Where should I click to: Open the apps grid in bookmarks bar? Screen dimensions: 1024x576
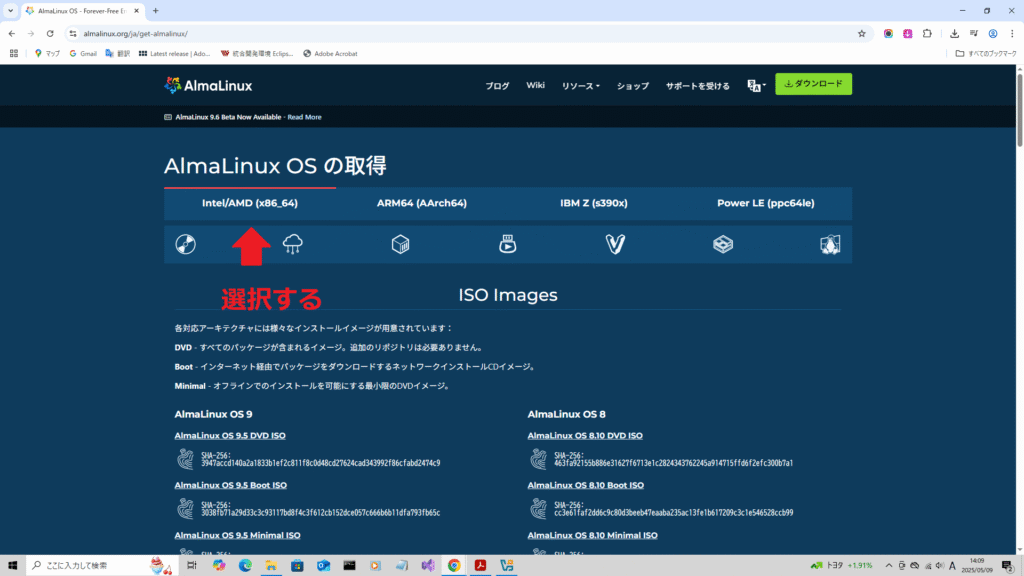(x=14, y=54)
